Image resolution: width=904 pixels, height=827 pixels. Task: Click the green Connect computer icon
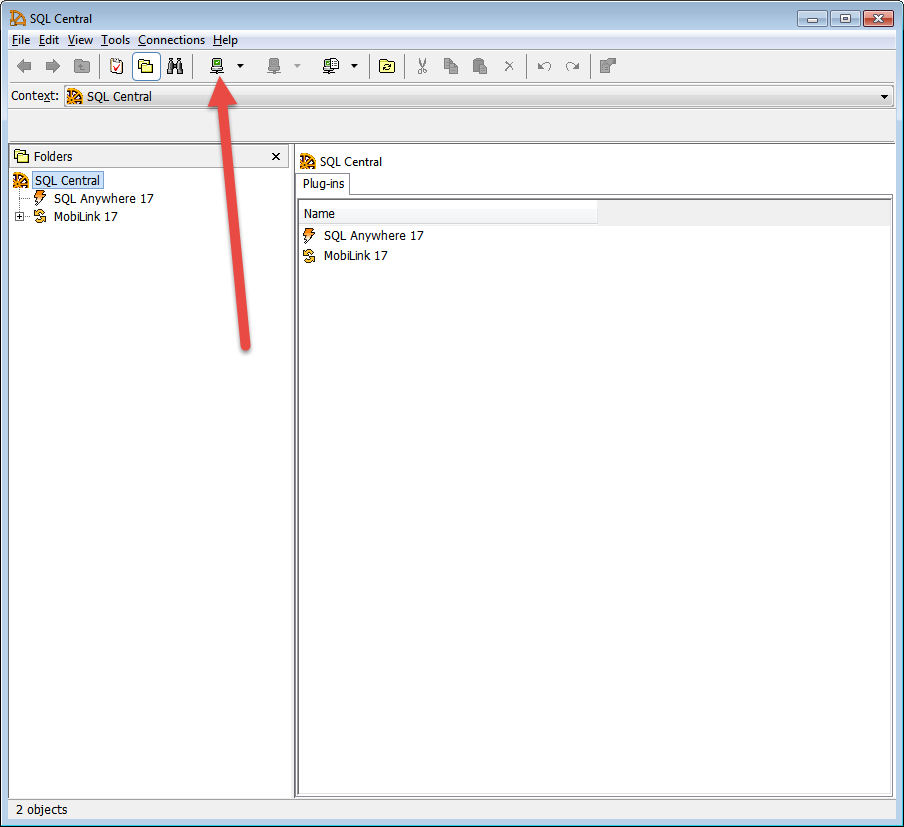point(217,66)
